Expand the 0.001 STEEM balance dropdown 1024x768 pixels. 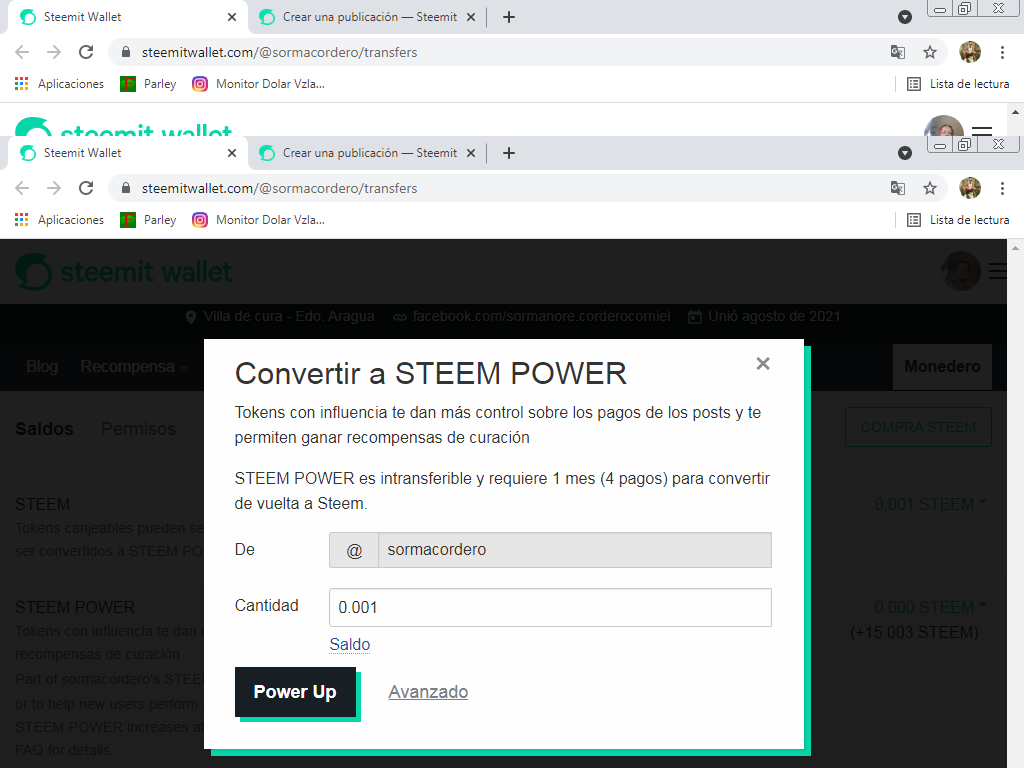tap(931, 504)
